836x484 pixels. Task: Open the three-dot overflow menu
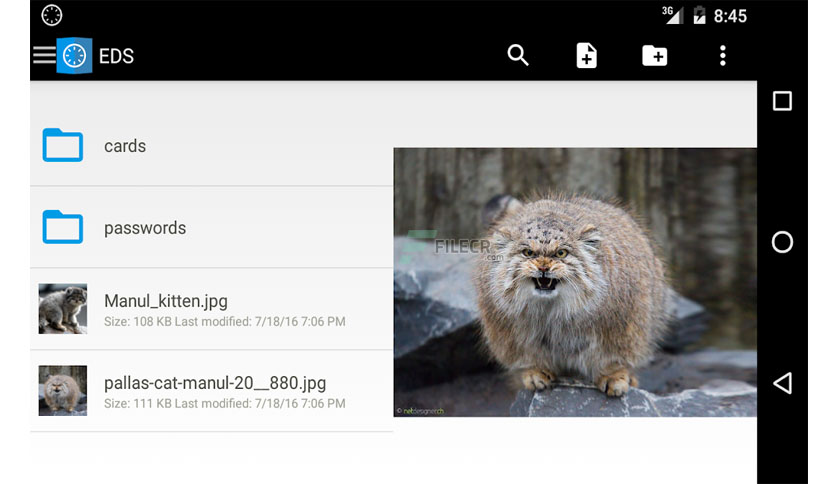coord(722,55)
